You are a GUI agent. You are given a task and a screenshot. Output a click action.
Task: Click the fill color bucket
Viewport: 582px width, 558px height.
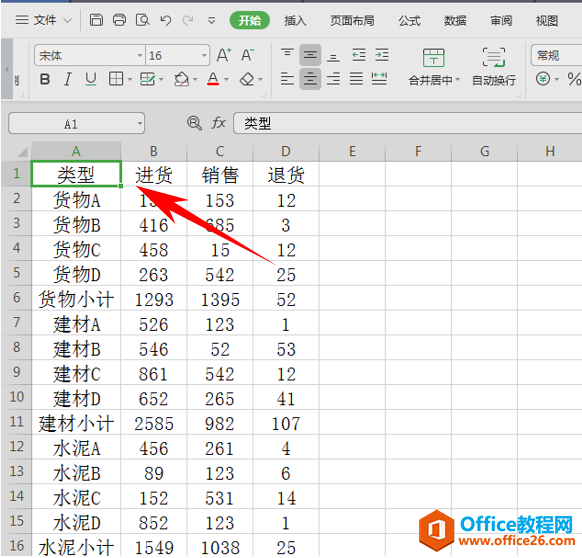click(182, 79)
